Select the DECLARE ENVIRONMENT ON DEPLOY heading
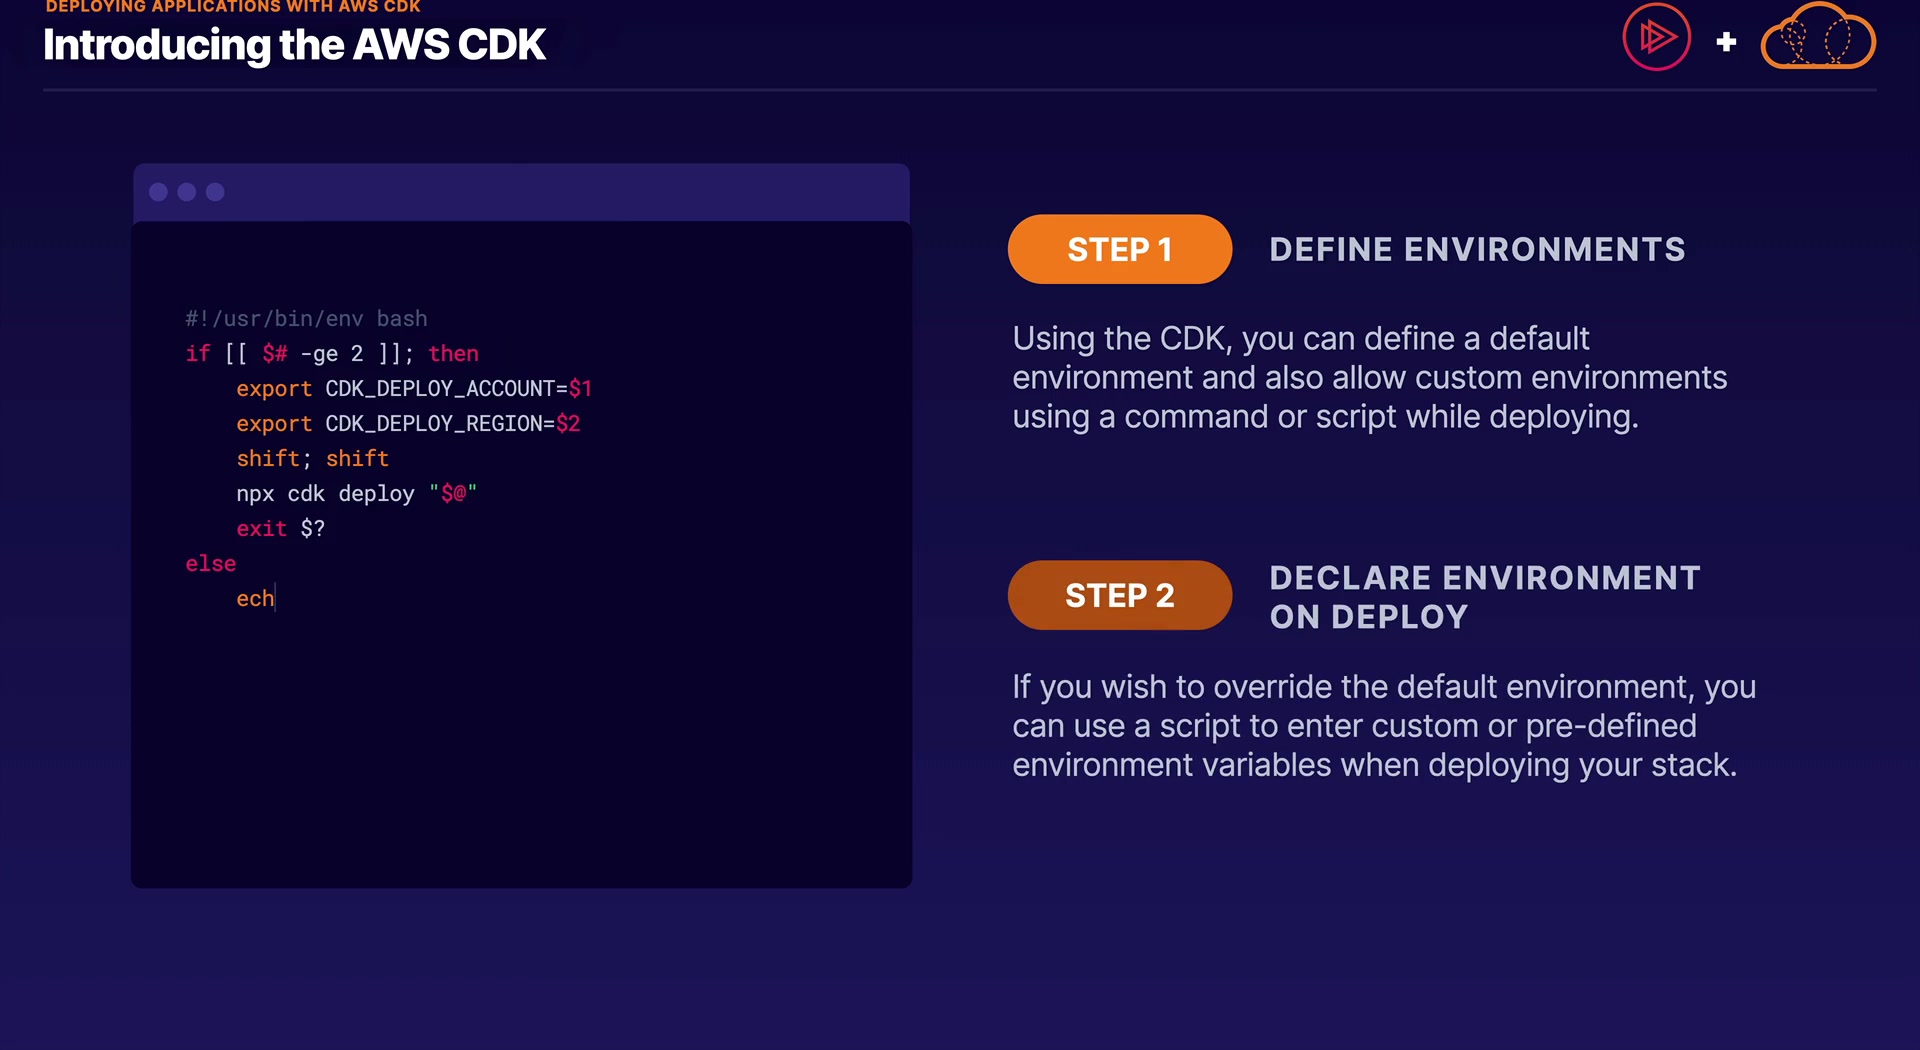This screenshot has width=1920, height=1050. pos(1484,597)
